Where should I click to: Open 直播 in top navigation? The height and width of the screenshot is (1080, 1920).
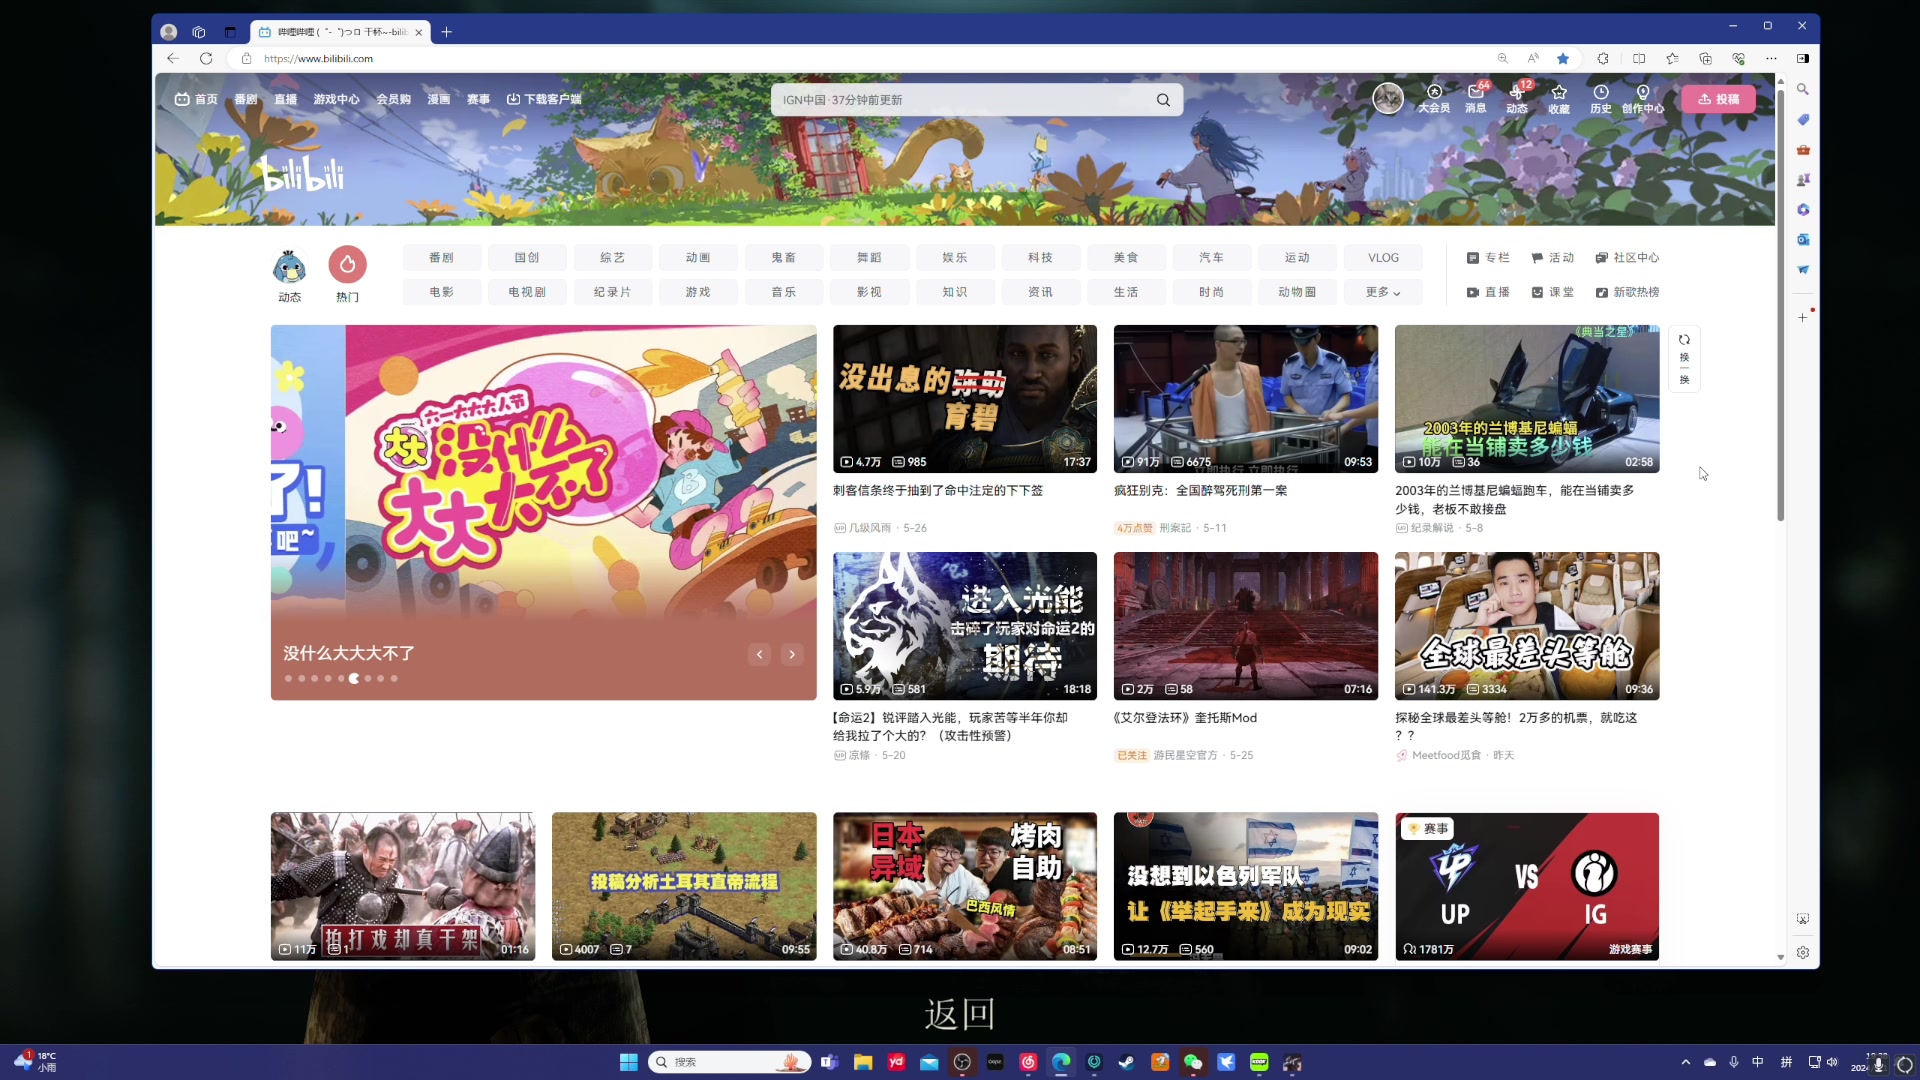point(286,99)
